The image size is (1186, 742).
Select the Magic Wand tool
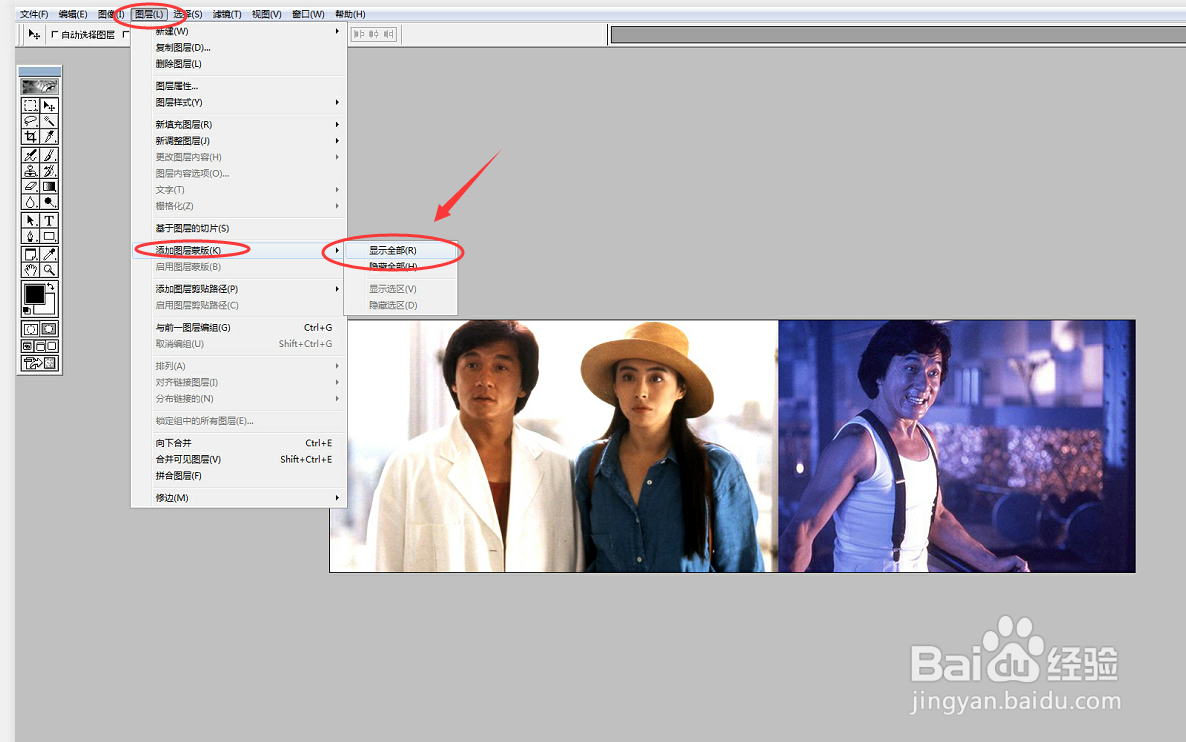coord(49,121)
